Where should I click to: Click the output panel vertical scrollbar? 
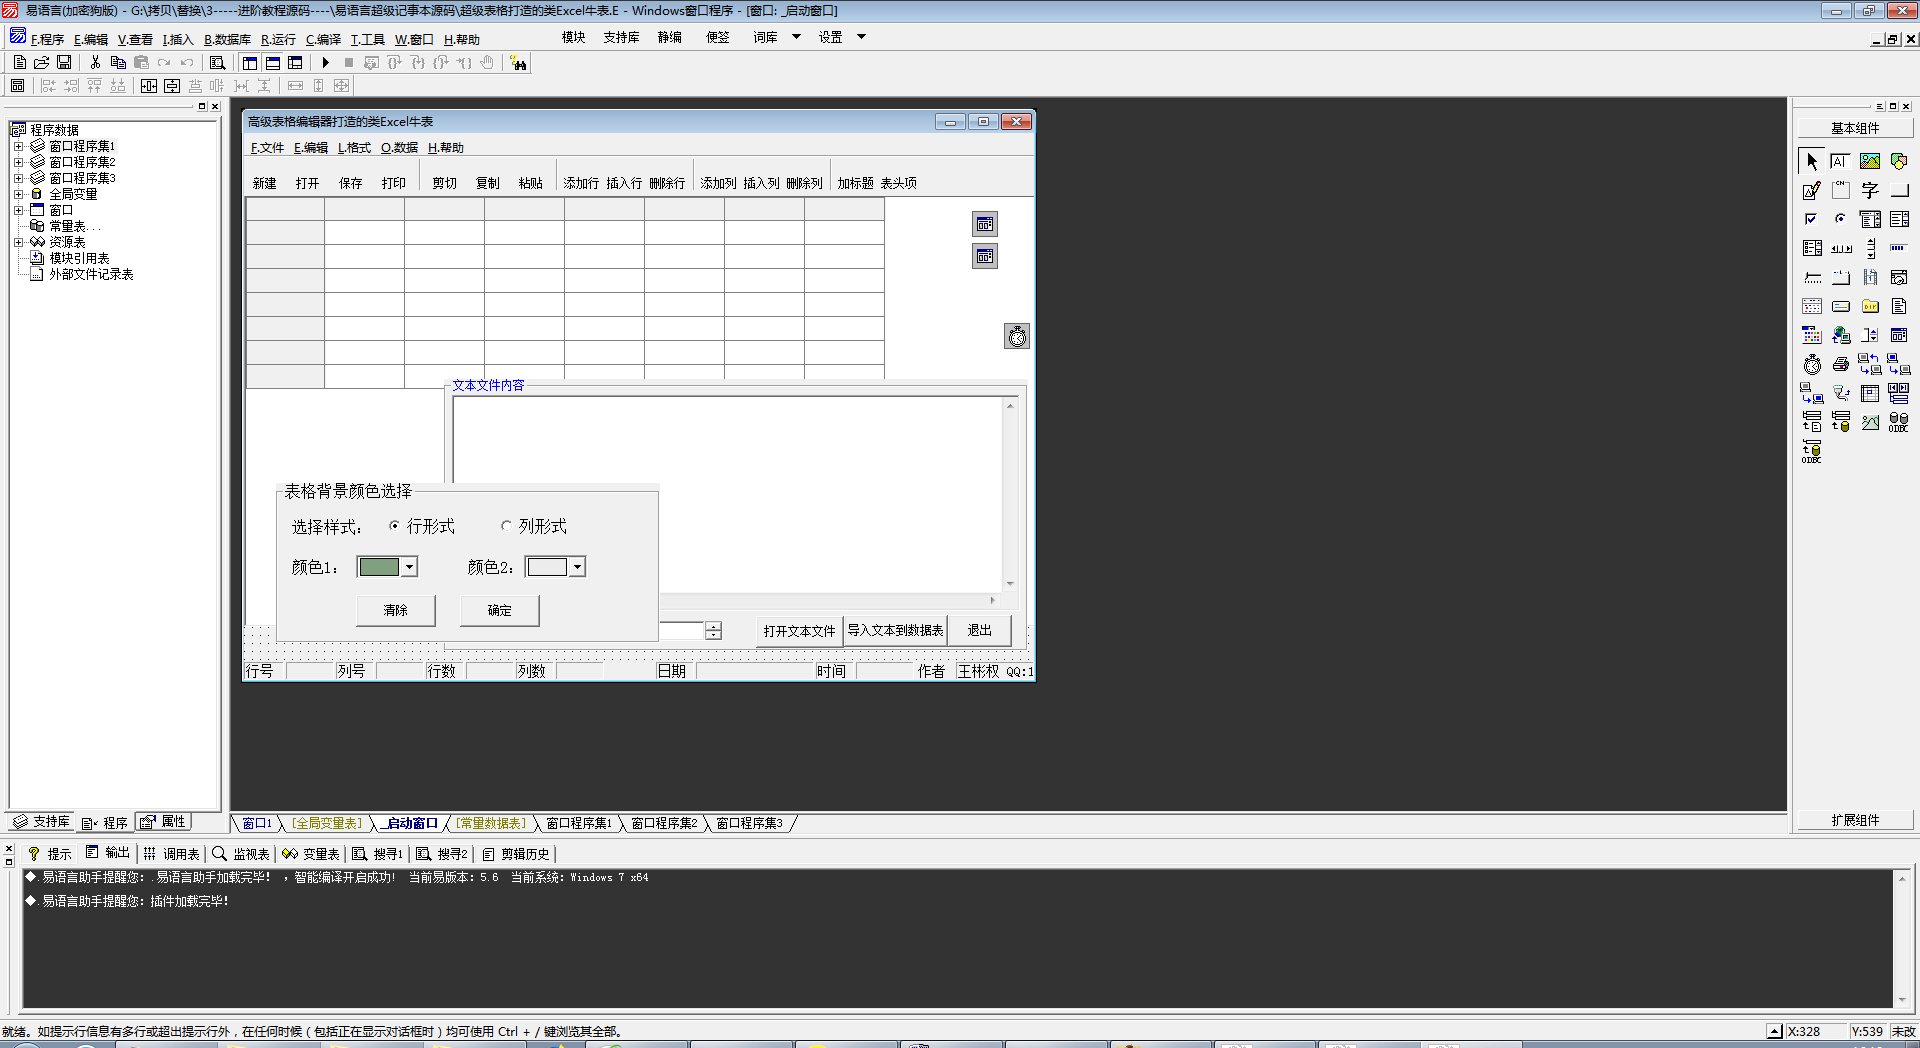[x=1902, y=939]
